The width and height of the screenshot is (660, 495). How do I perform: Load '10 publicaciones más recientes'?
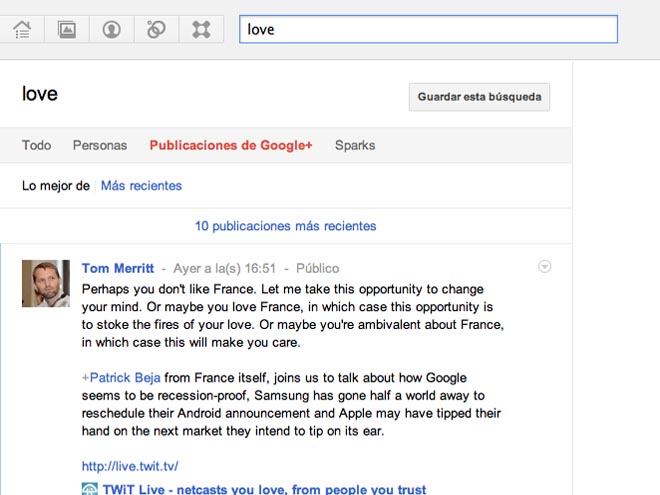point(285,226)
